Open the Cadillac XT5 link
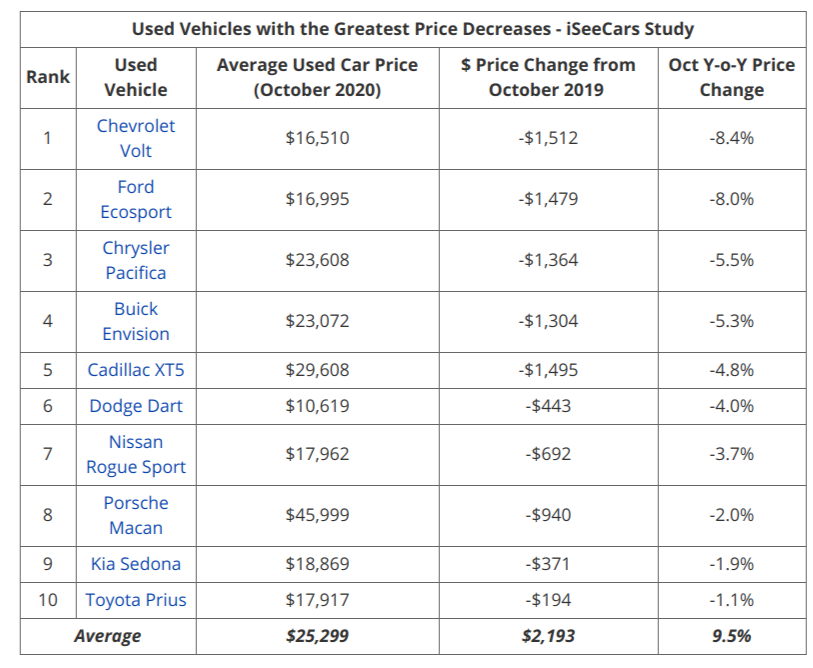Screen dimensions: 813x668 click(x=135, y=370)
